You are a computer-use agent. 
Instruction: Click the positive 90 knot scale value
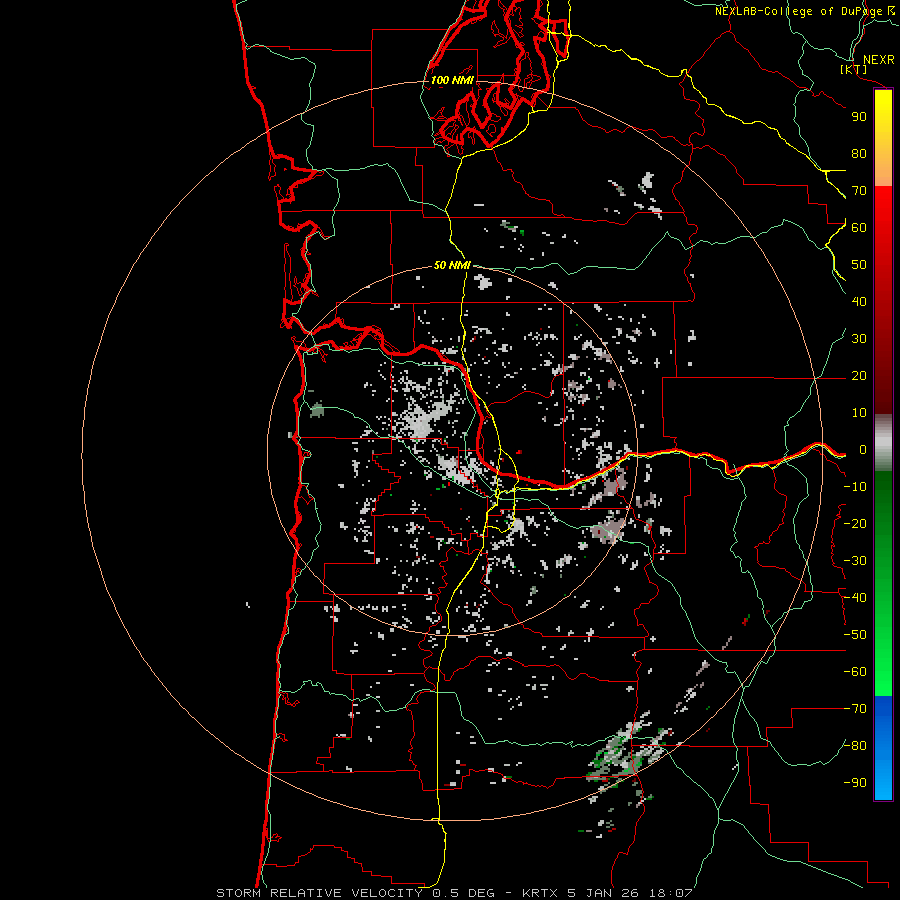point(859,117)
